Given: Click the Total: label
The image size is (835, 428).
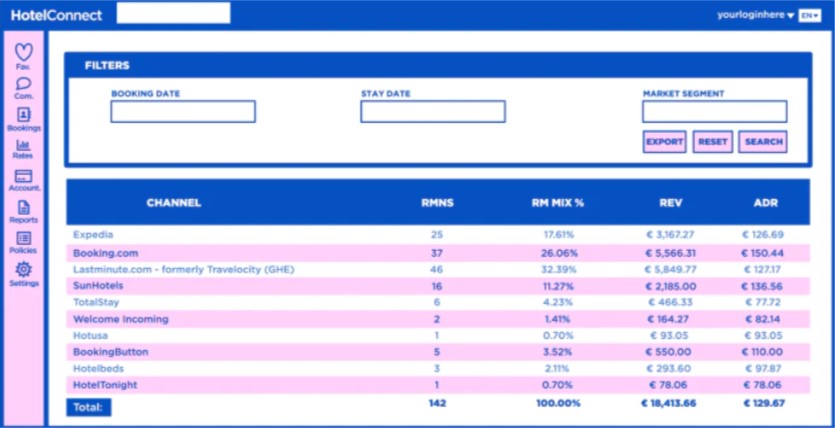Looking at the screenshot, I should coord(89,407).
